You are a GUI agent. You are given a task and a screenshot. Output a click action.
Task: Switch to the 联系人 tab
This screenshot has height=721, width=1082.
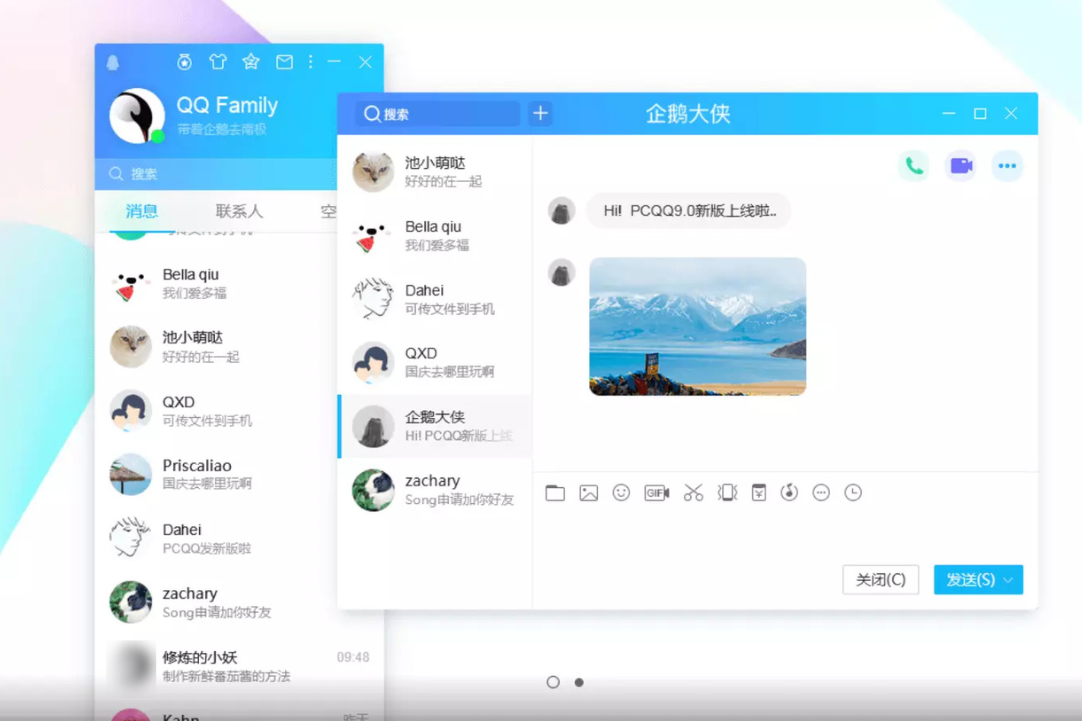click(x=239, y=211)
